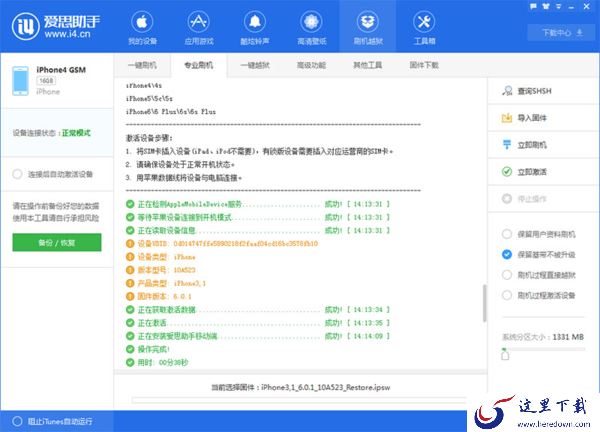This screenshot has height=432, width=600.
Task: Click the firmware progress bar
Action: point(299,401)
